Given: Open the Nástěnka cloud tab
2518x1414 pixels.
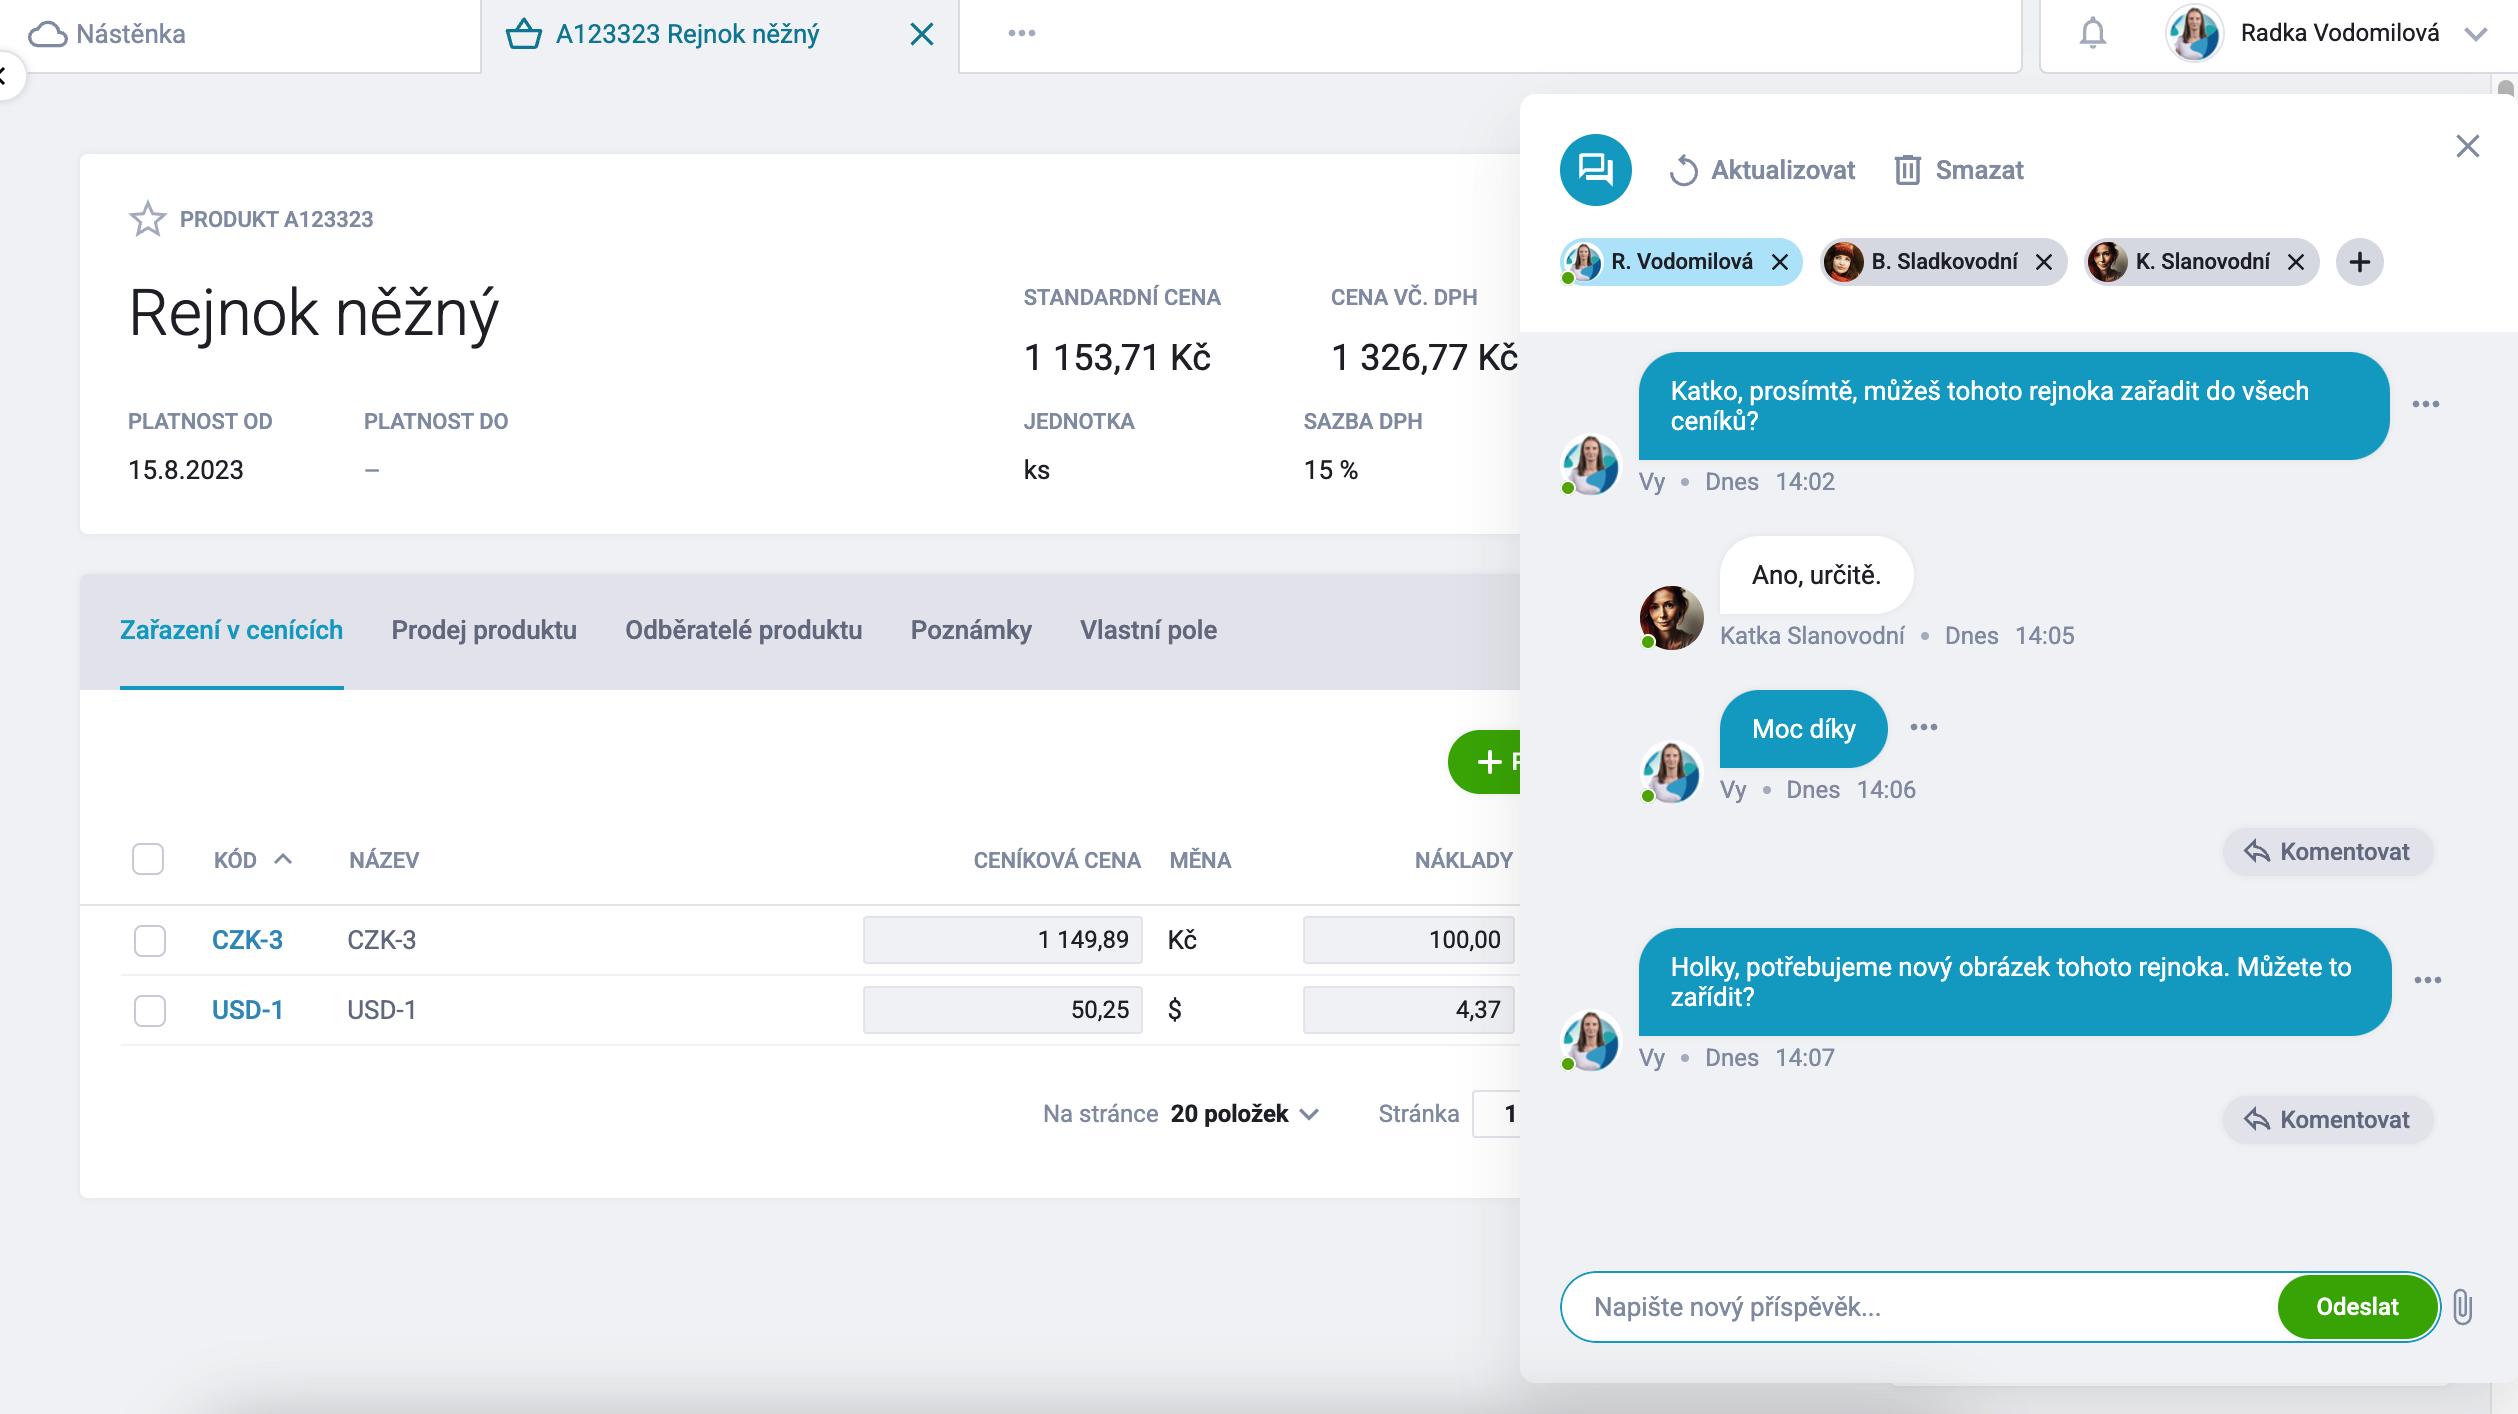Looking at the screenshot, I should [107, 34].
